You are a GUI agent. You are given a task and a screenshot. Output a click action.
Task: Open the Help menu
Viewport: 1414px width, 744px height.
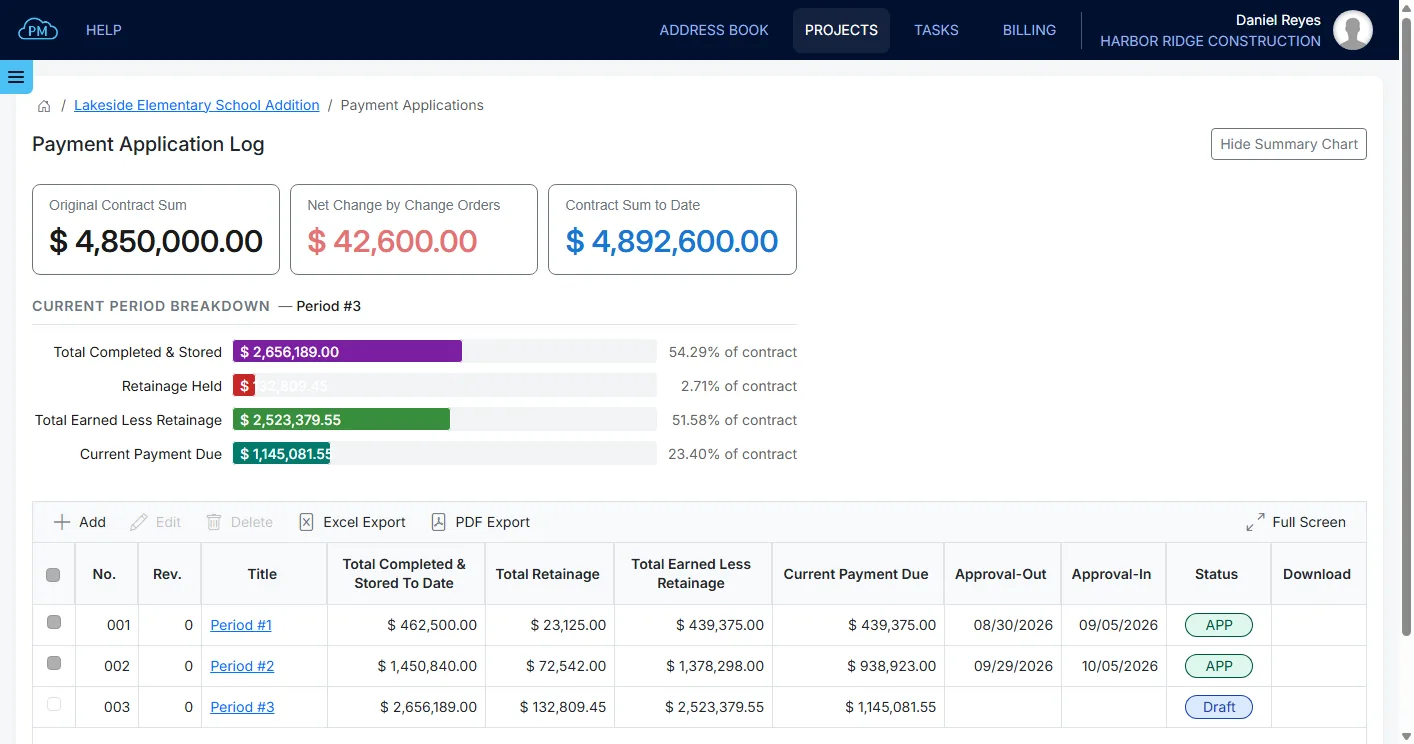coord(104,30)
